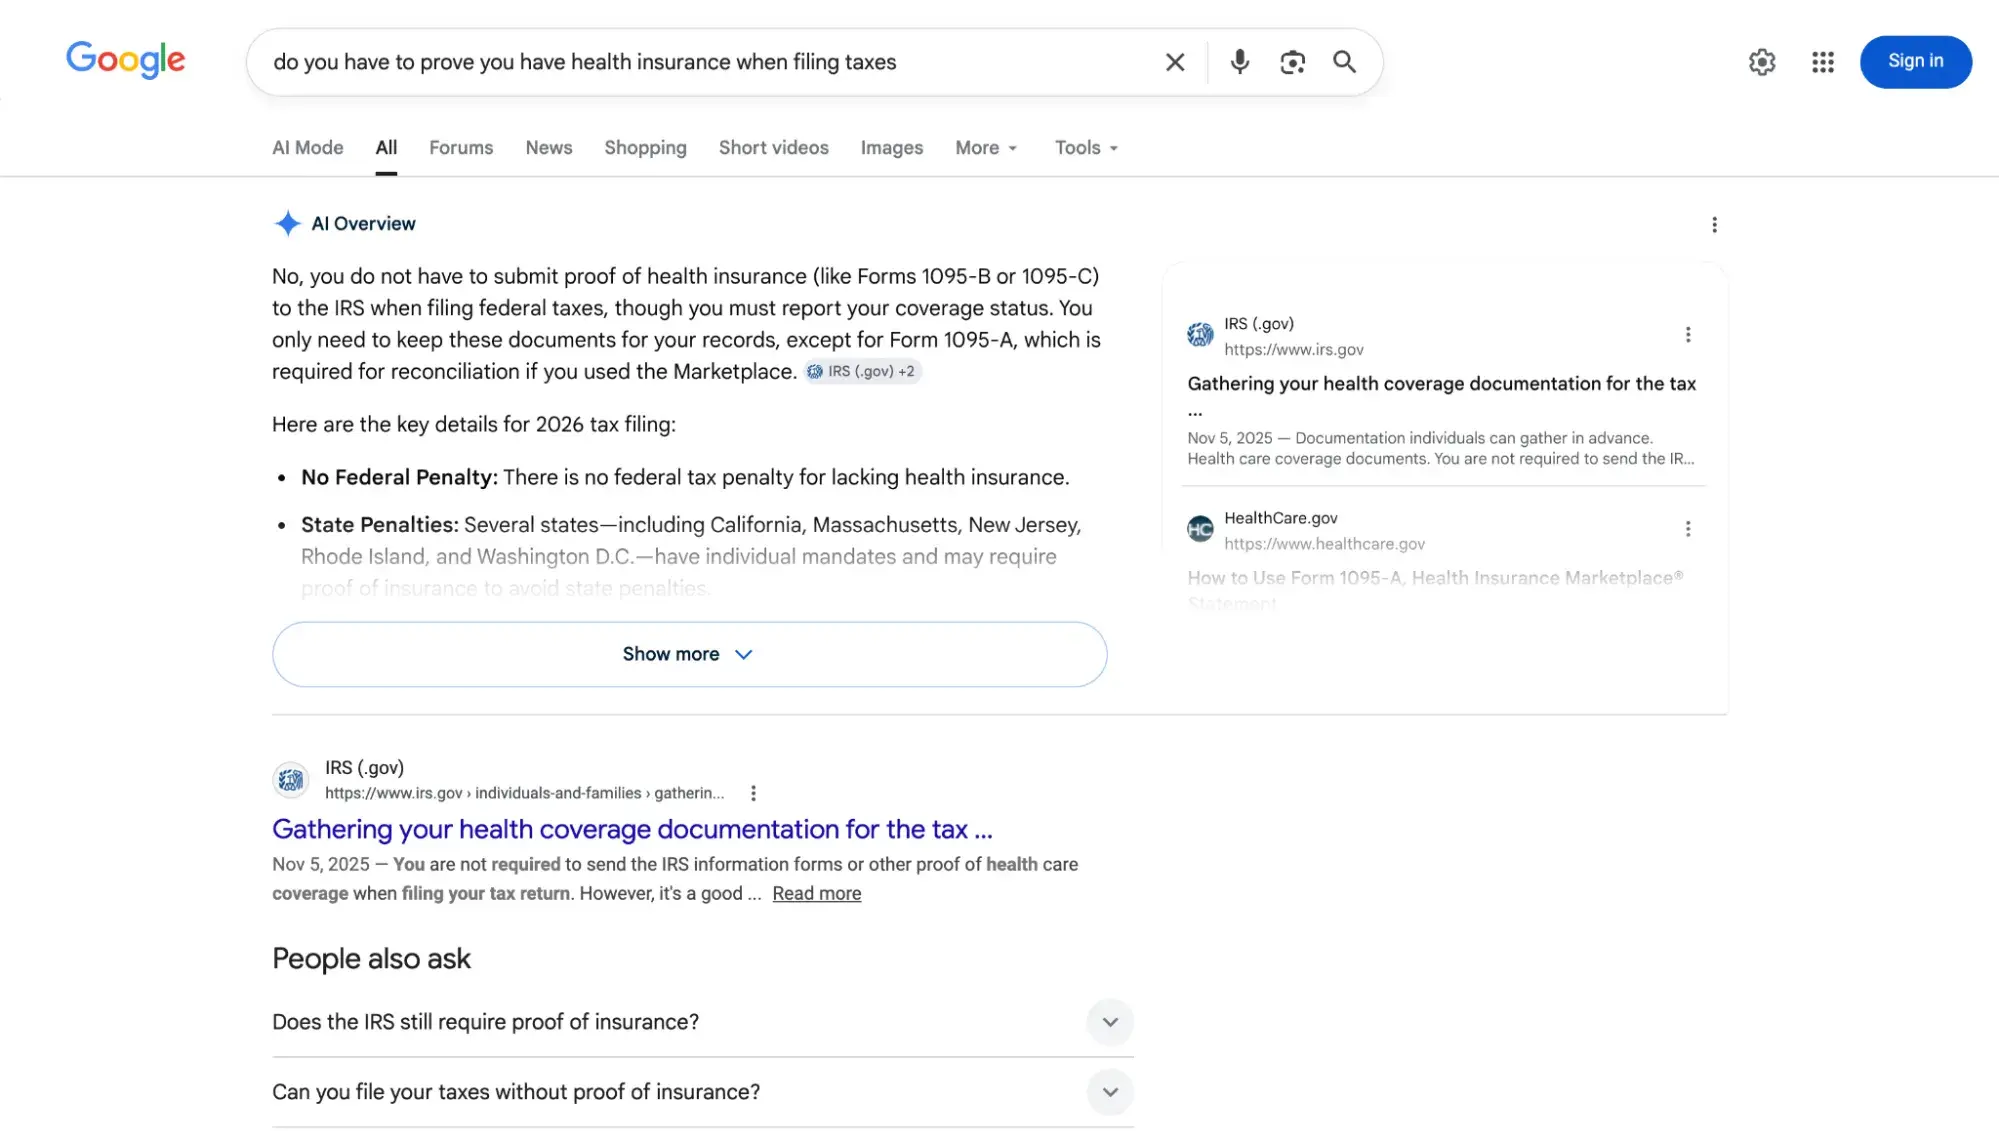1999x1132 pixels.
Task: Open the Images tab
Action: (891, 147)
